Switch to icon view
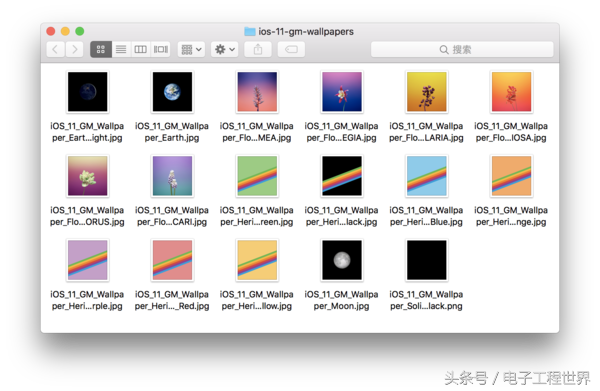 (101, 49)
